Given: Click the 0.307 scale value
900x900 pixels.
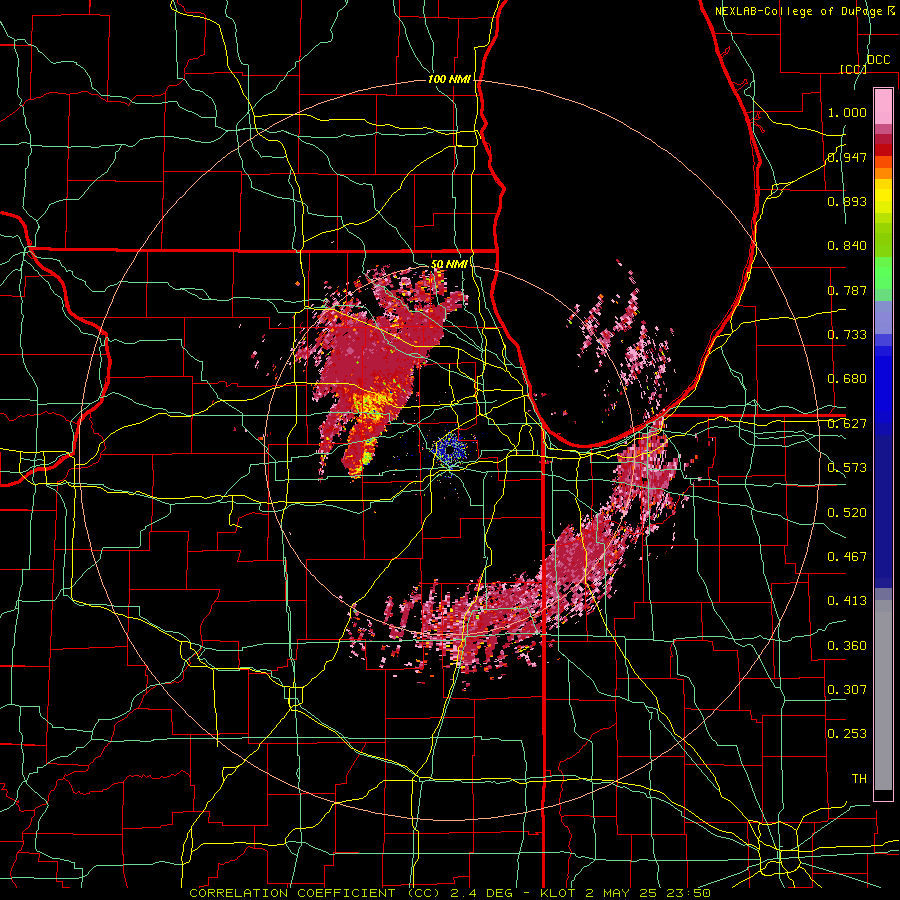Looking at the screenshot, I should point(847,690).
